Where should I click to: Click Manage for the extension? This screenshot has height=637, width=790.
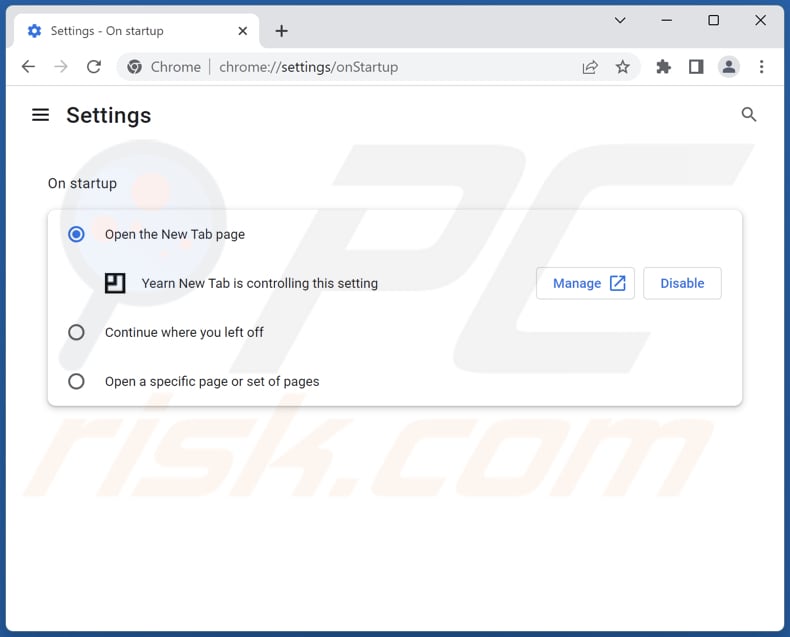click(x=585, y=283)
